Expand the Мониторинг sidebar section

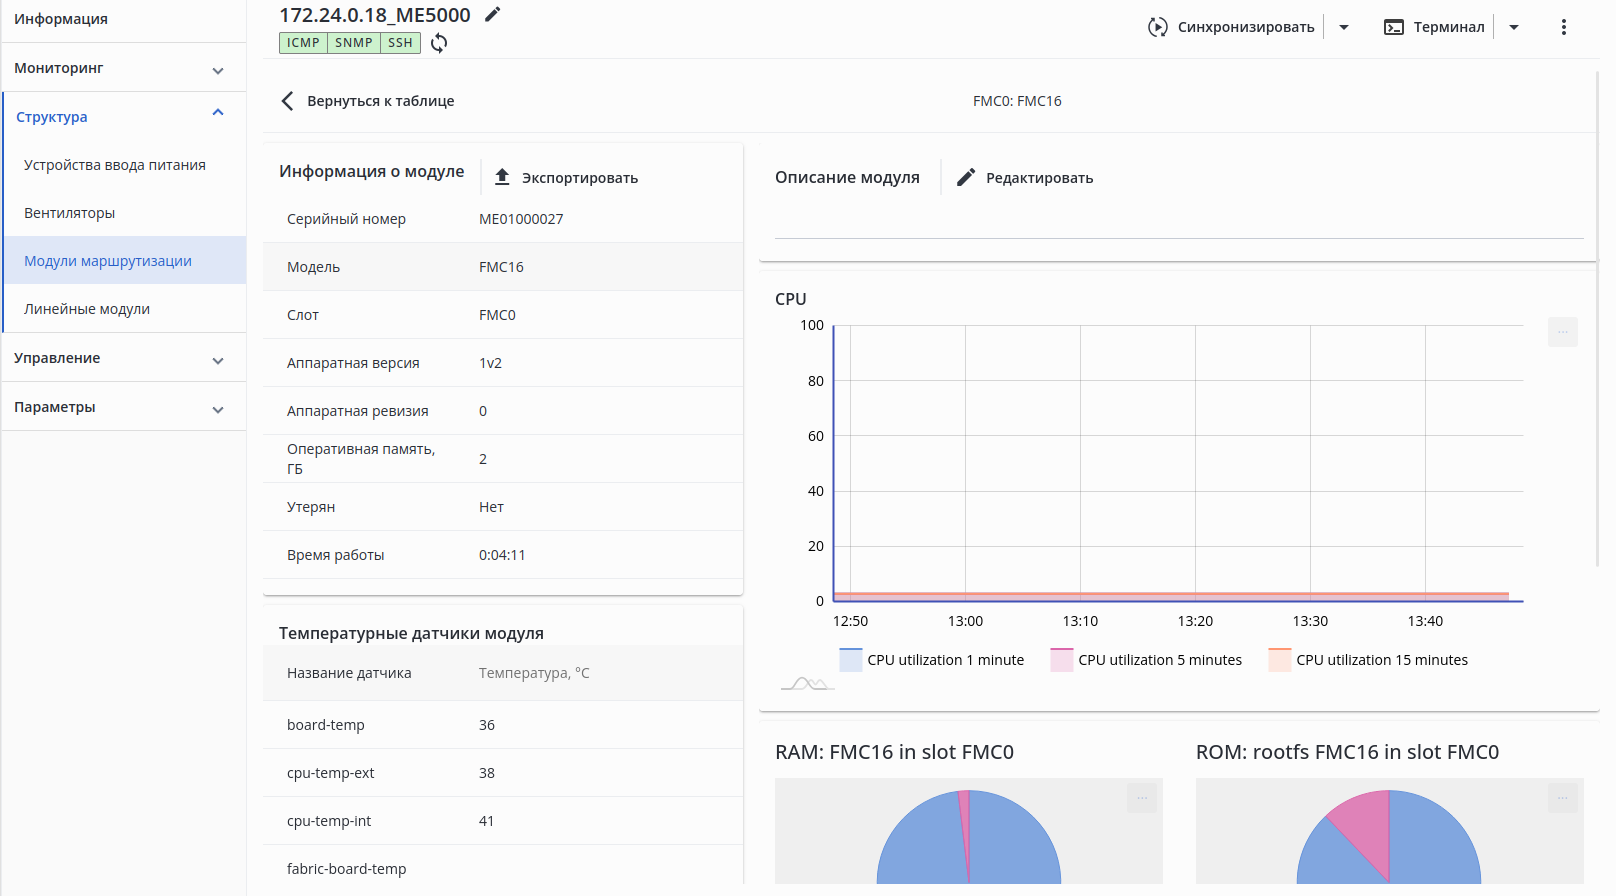click(218, 70)
